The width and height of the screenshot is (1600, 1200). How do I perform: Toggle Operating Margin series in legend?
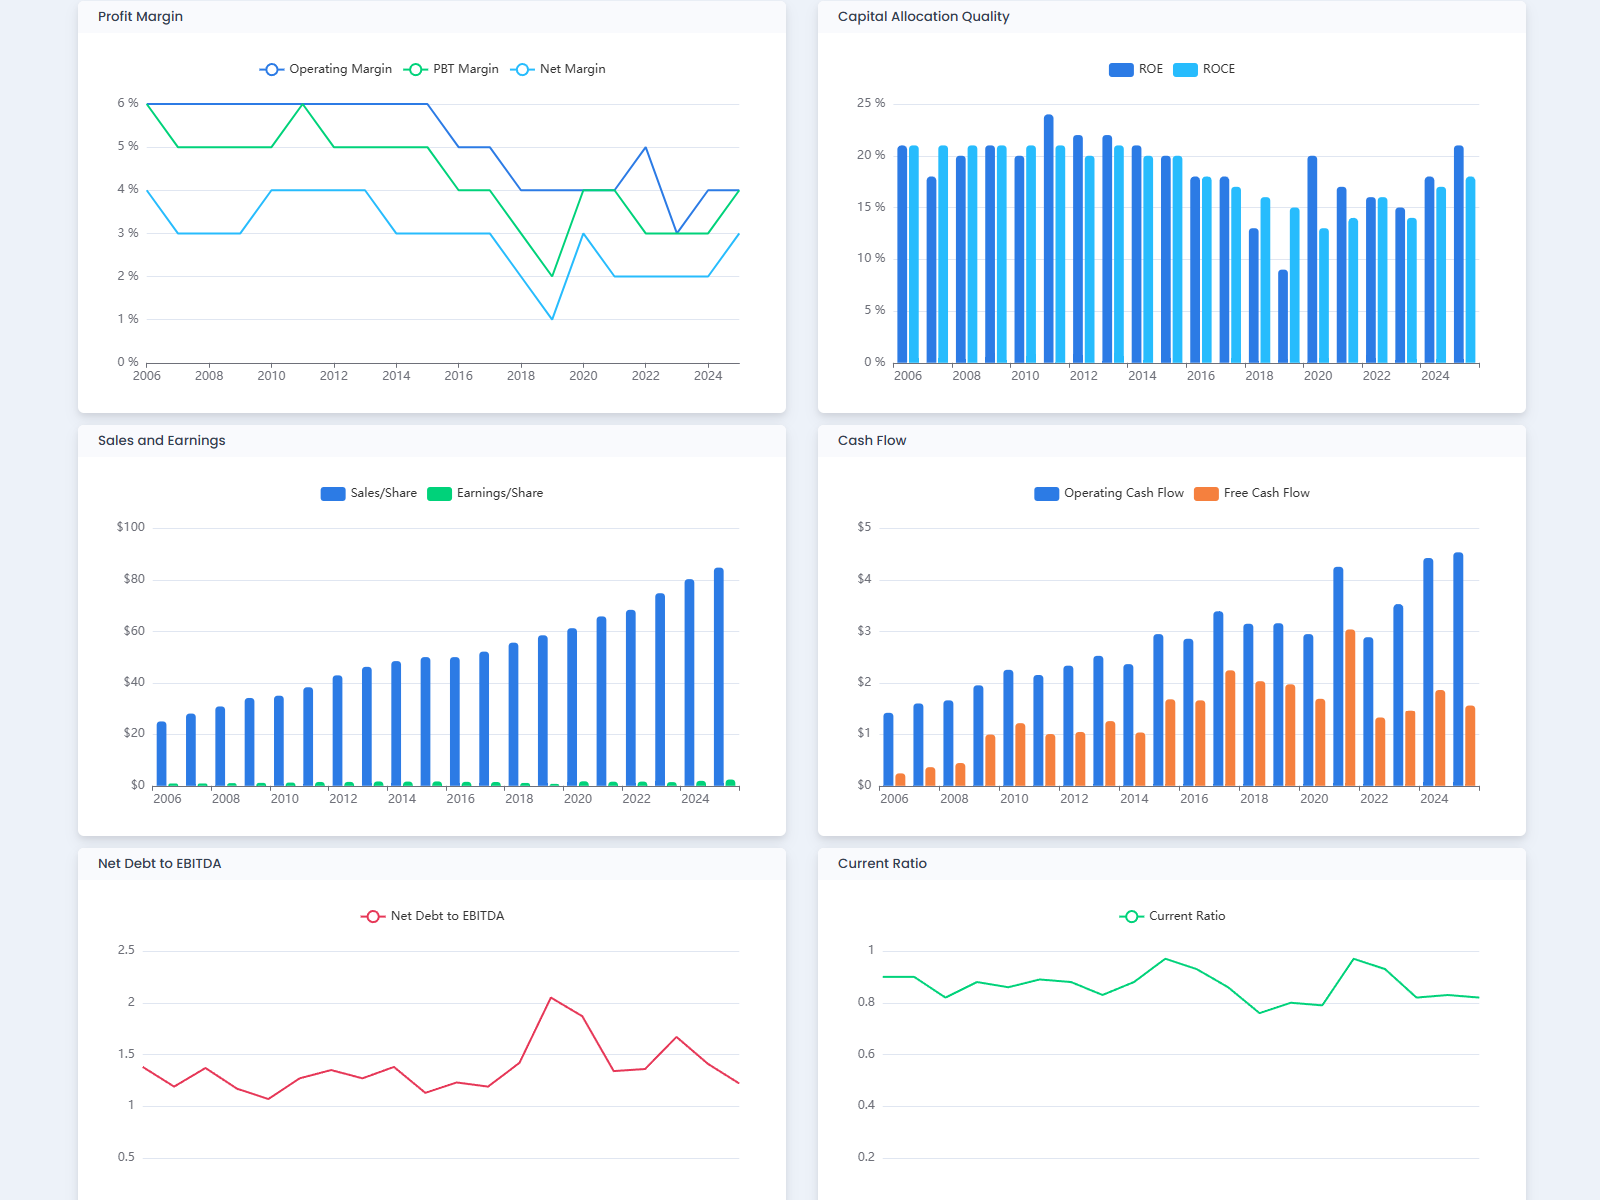coord(326,69)
